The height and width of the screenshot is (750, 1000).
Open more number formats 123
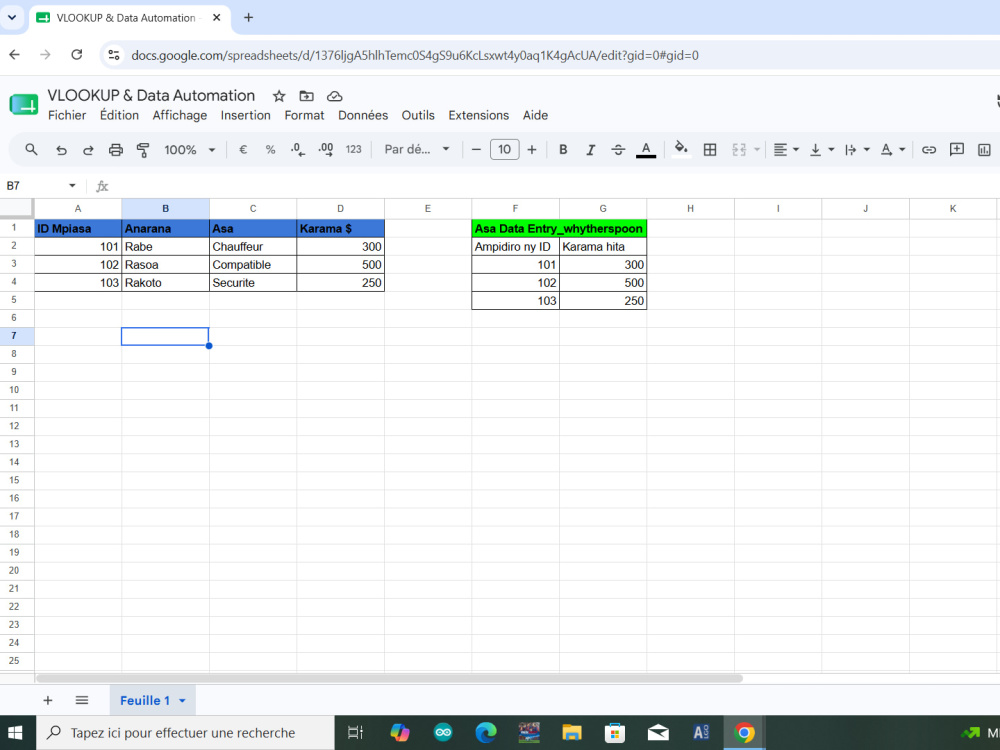(x=353, y=150)
